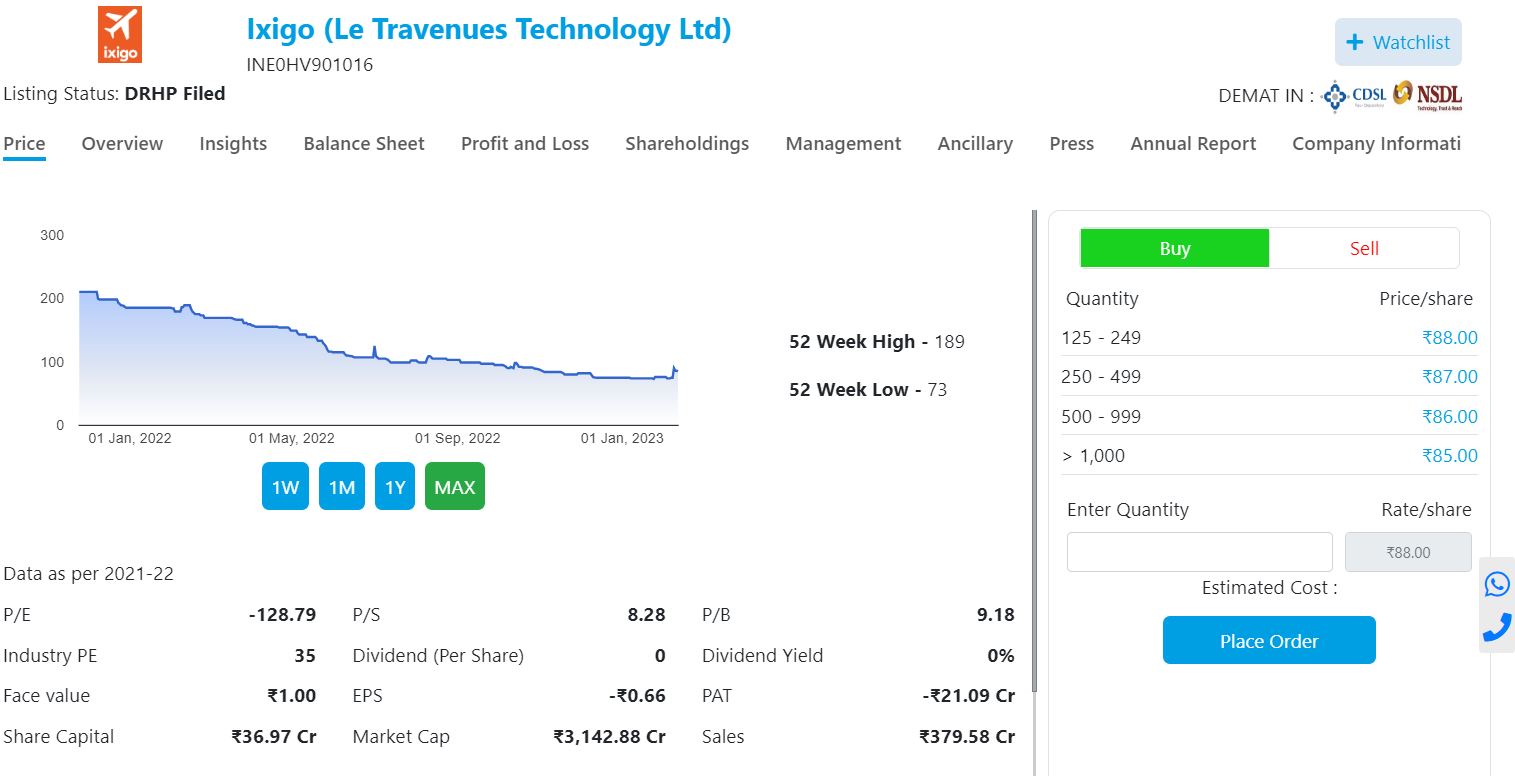
Task: Click the Data as per 2021-22 label
Action: pyautogui.click(x=88, y=574)
